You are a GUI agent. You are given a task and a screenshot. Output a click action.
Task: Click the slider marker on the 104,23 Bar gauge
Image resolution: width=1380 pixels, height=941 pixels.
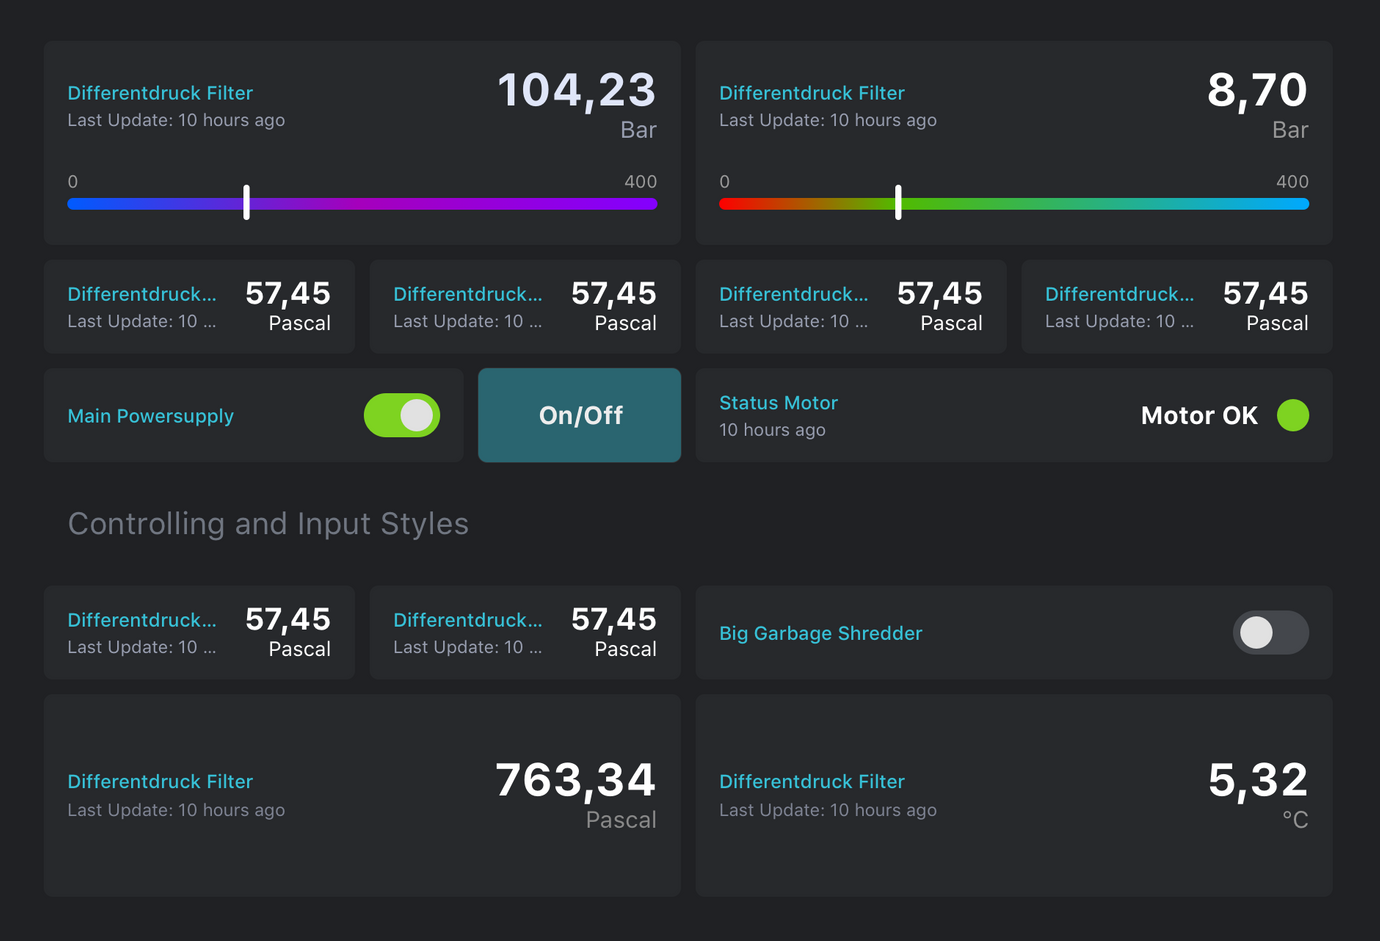pos(246,203)
